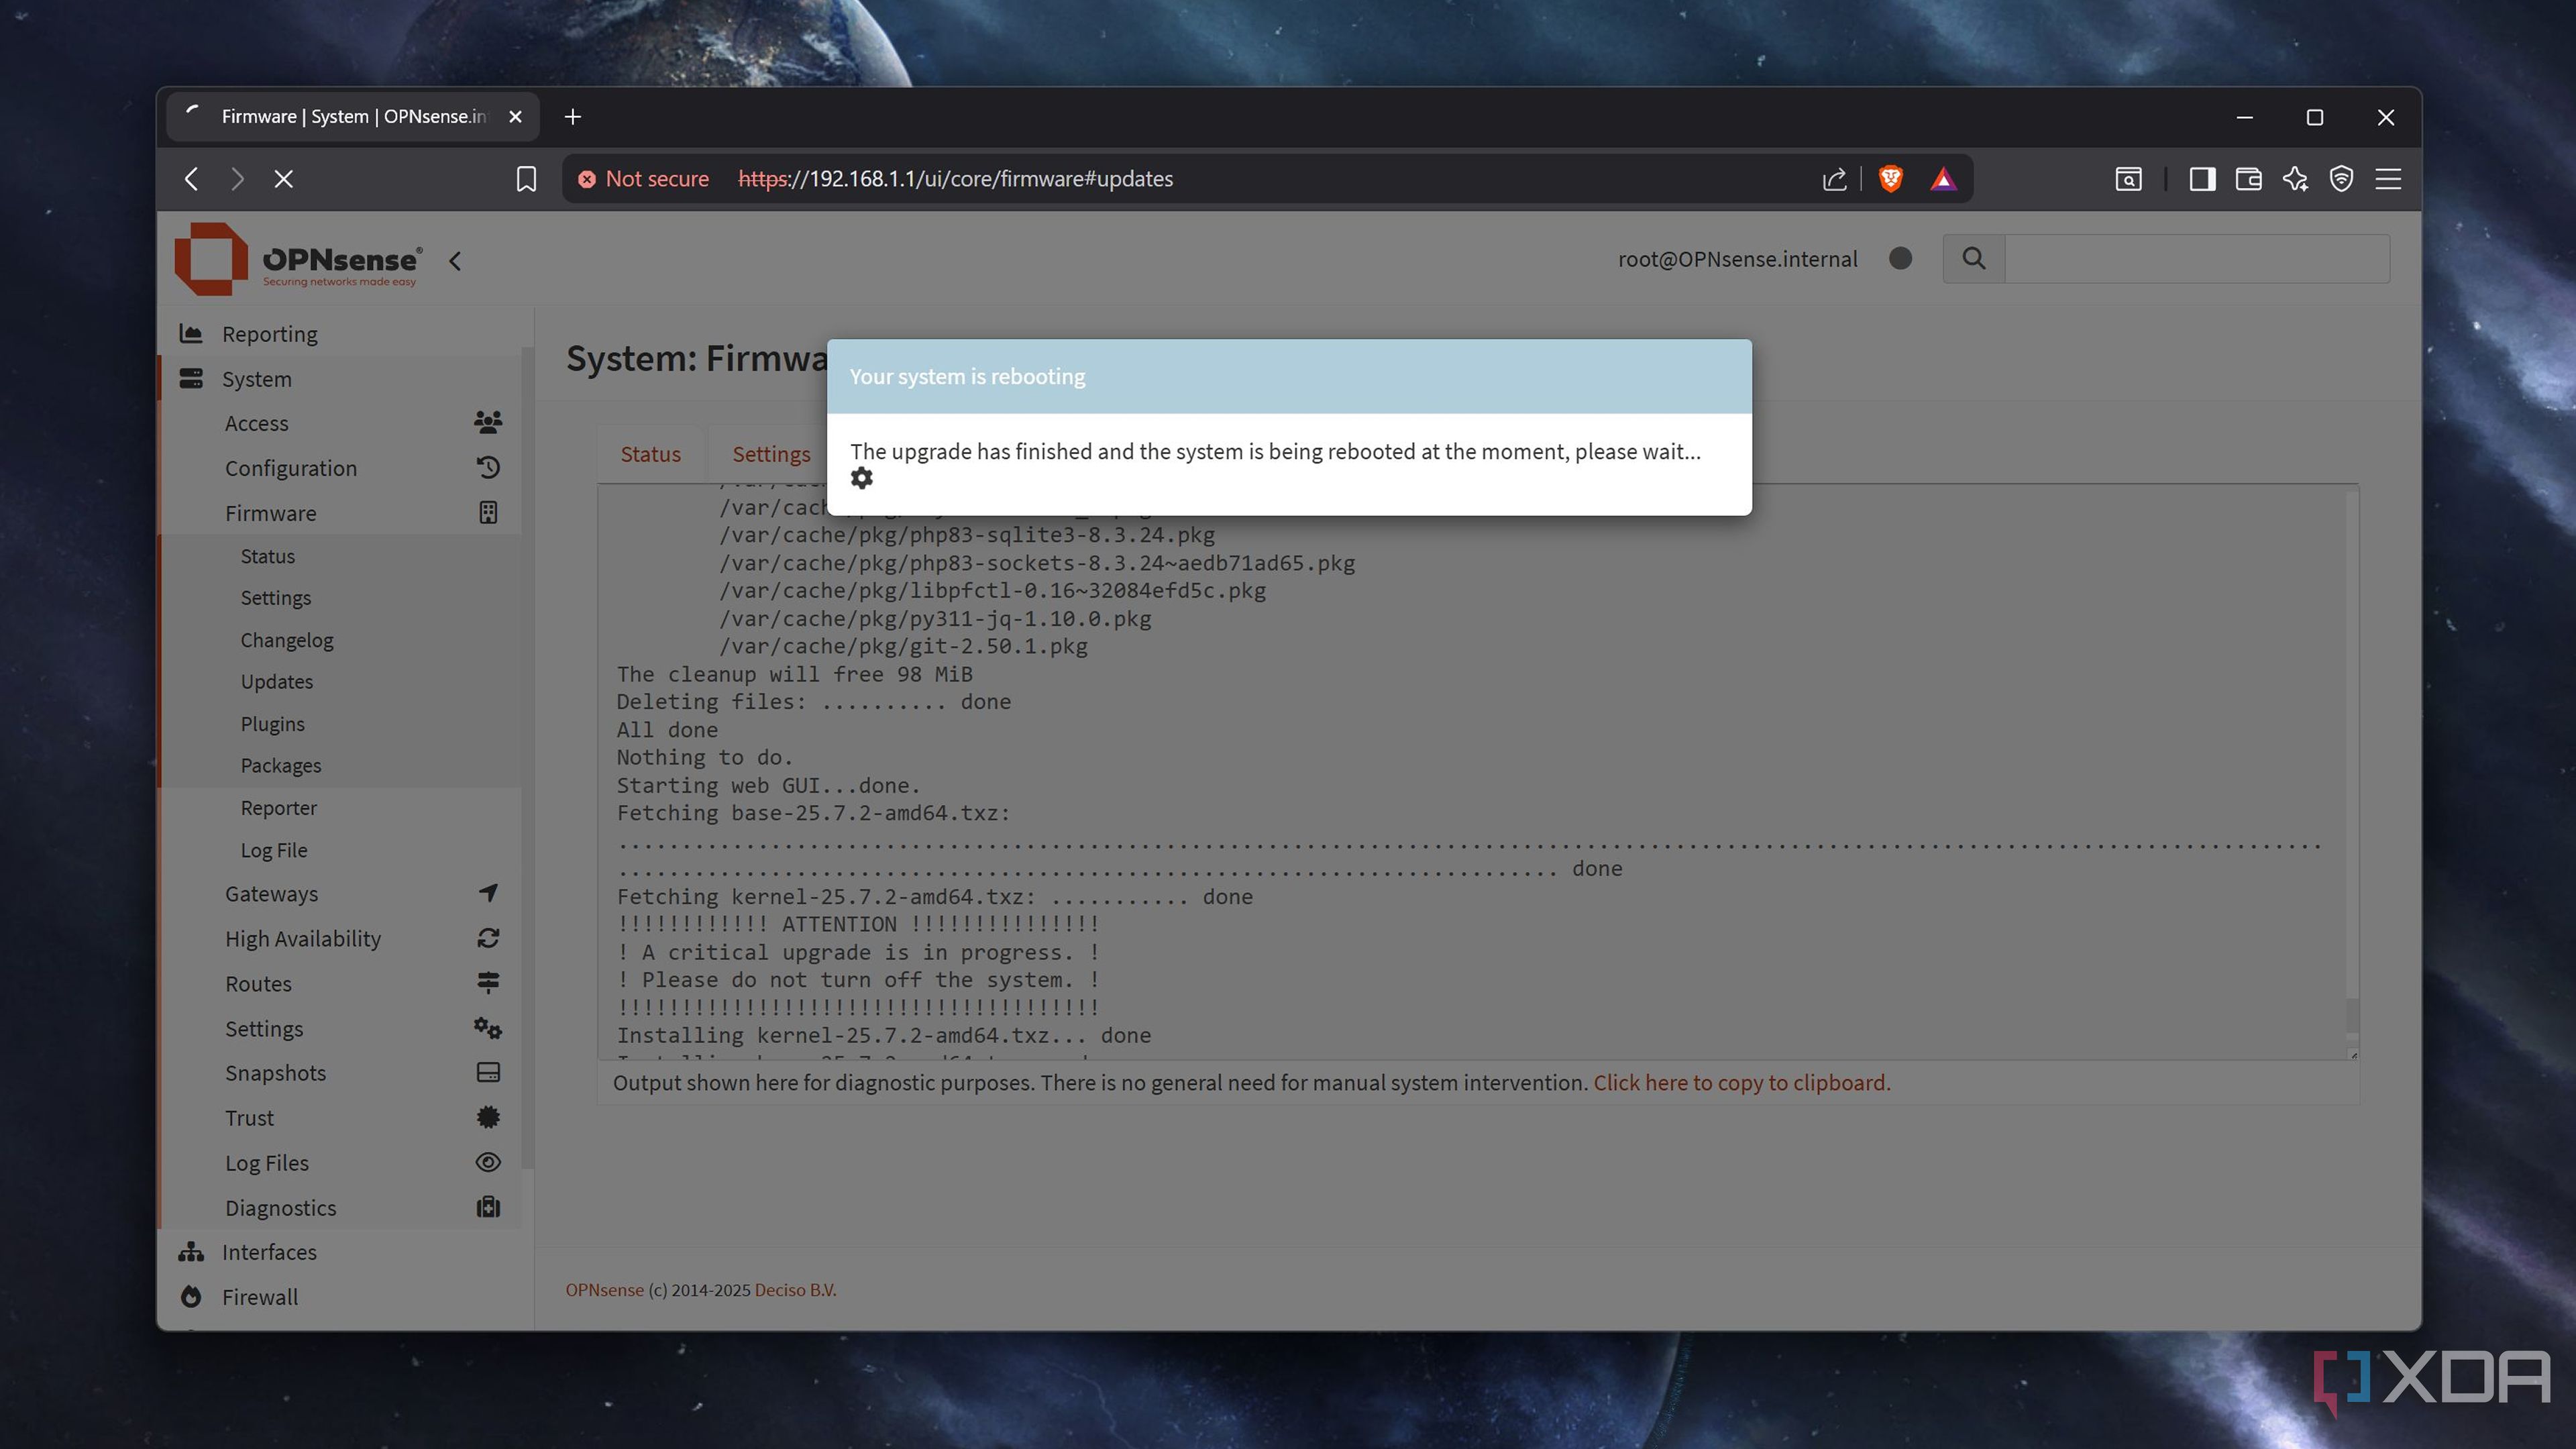Open a new browser tab

[x=572, y=117]
